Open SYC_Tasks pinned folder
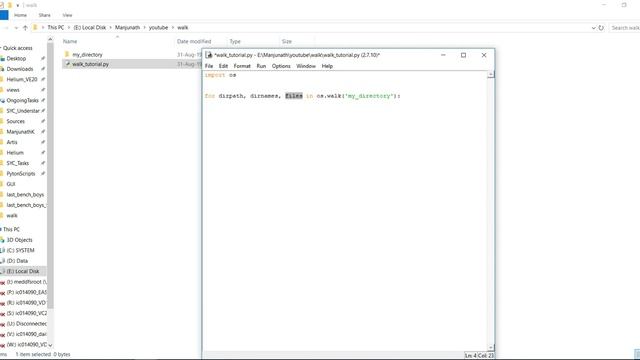 click(18, 163)
